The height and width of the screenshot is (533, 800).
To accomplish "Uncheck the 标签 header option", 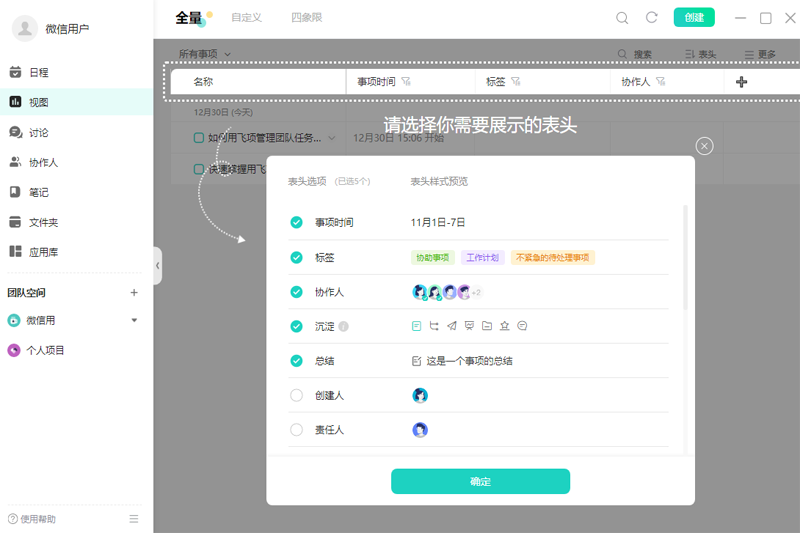I will tap(296, 257).
